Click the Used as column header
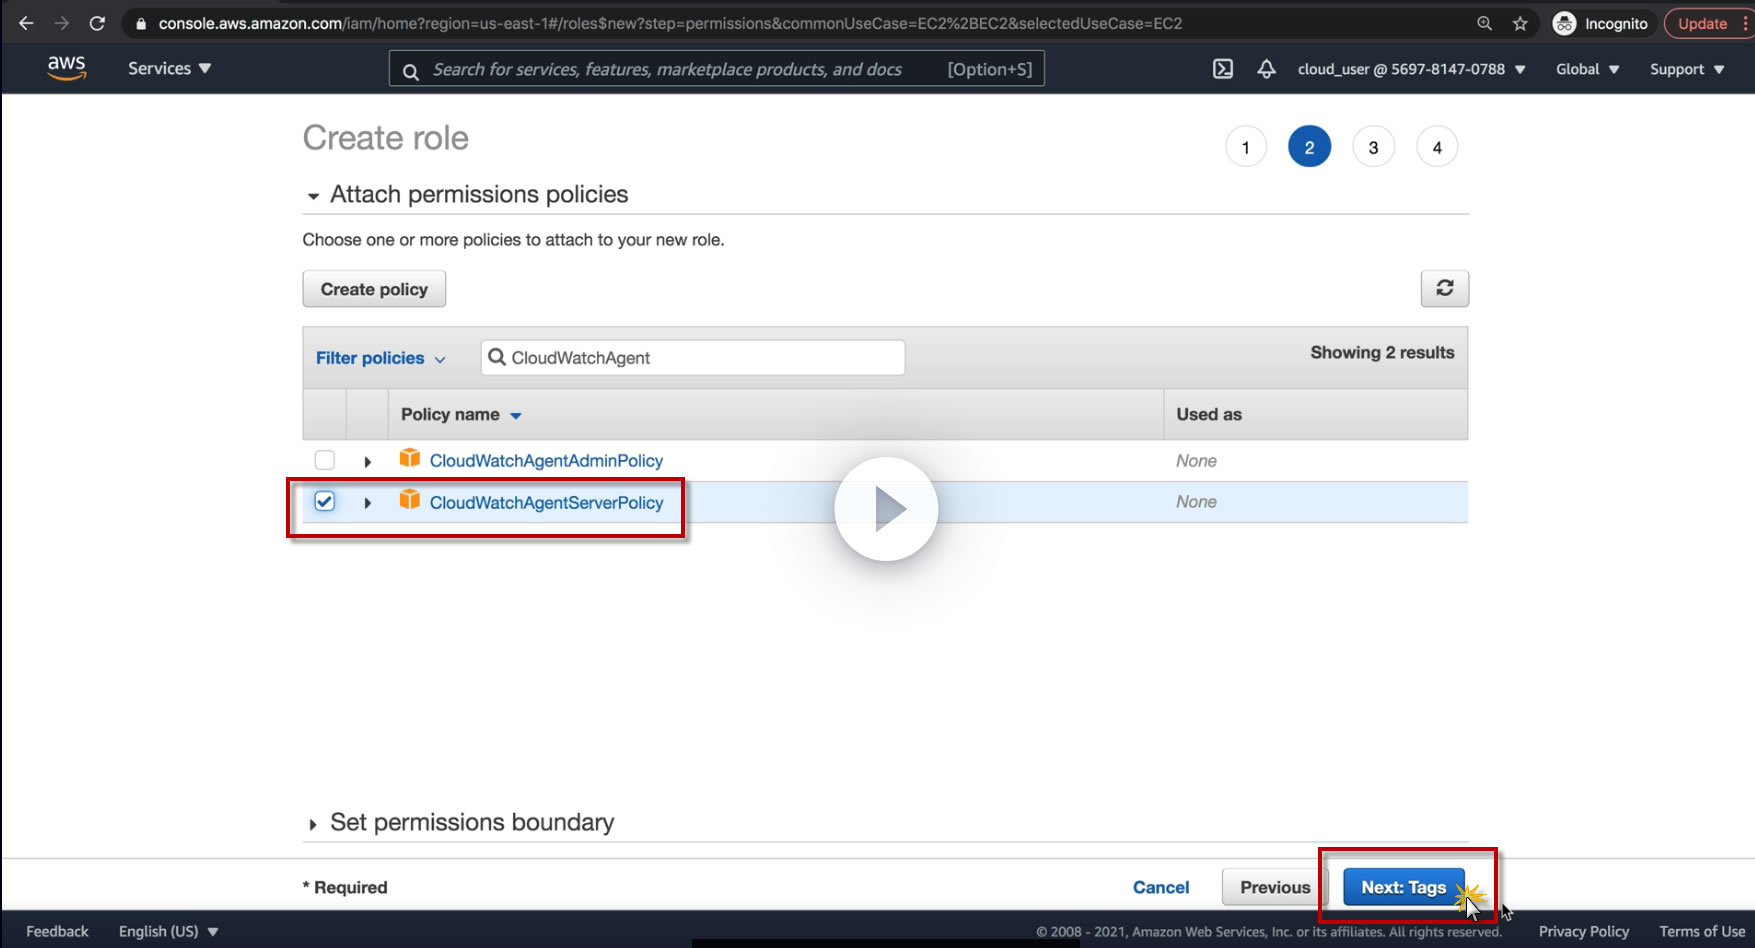1755x948 pixels. (1209, 414)
